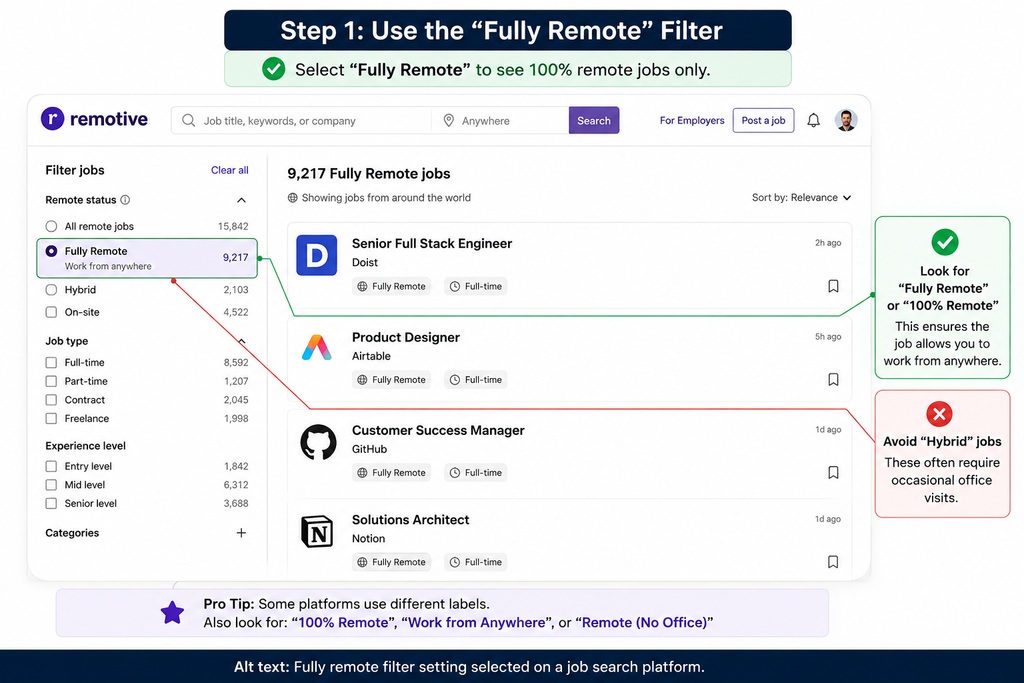Open the Senior Full Stack Engineer listing
Screen dimensions: 1024x683
(x=432, y=244)
